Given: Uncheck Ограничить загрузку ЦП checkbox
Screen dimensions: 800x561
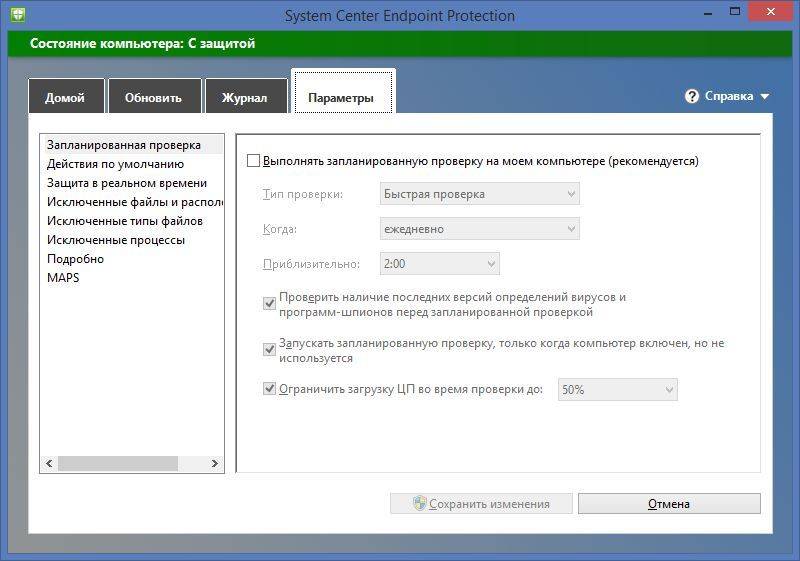Looking at the screenshot, I should click(x=269, y=389).
